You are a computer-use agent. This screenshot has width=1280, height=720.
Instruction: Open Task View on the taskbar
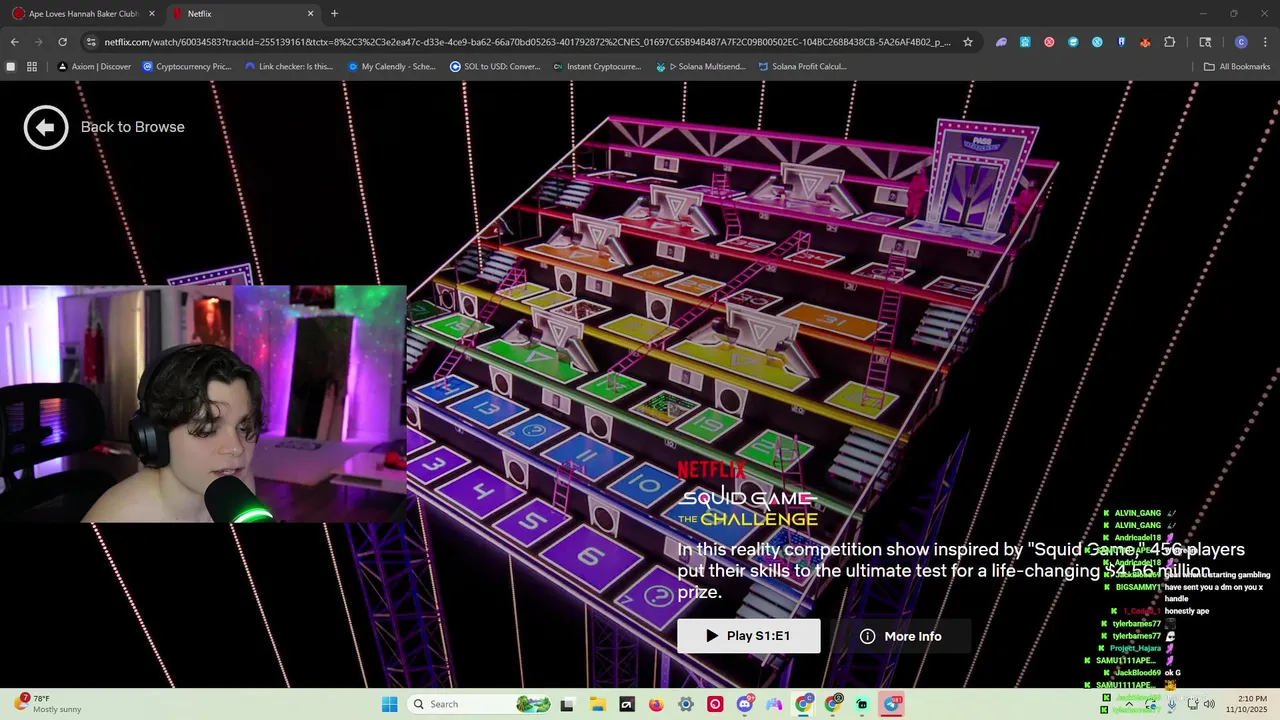pos(567,704)
